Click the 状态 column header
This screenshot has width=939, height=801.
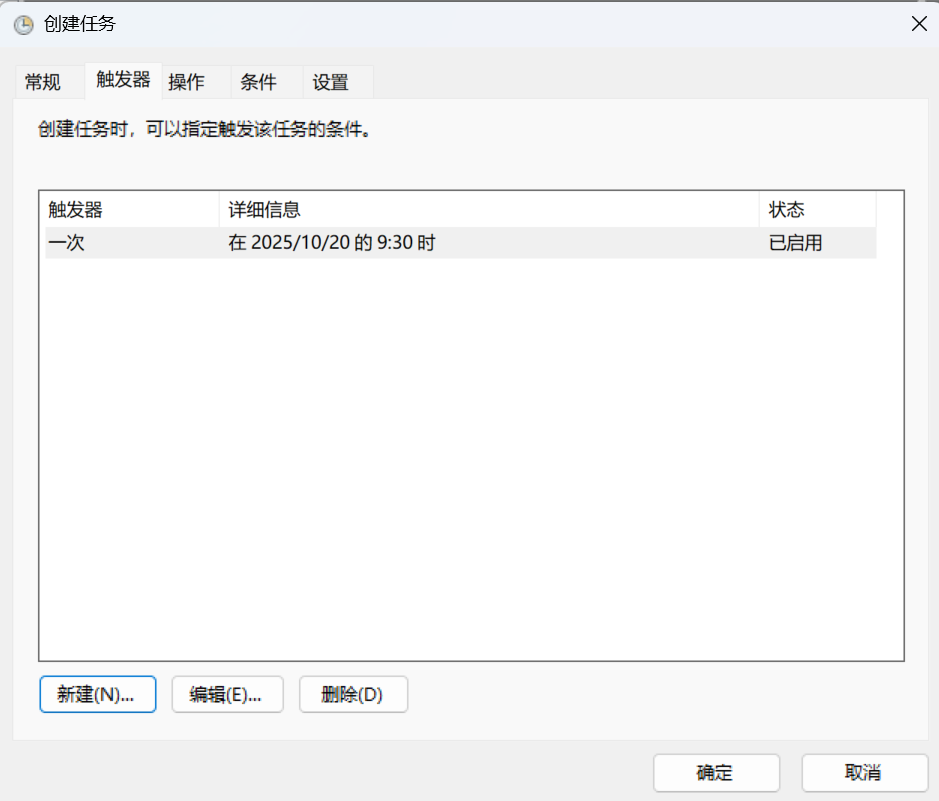[818, 210]
